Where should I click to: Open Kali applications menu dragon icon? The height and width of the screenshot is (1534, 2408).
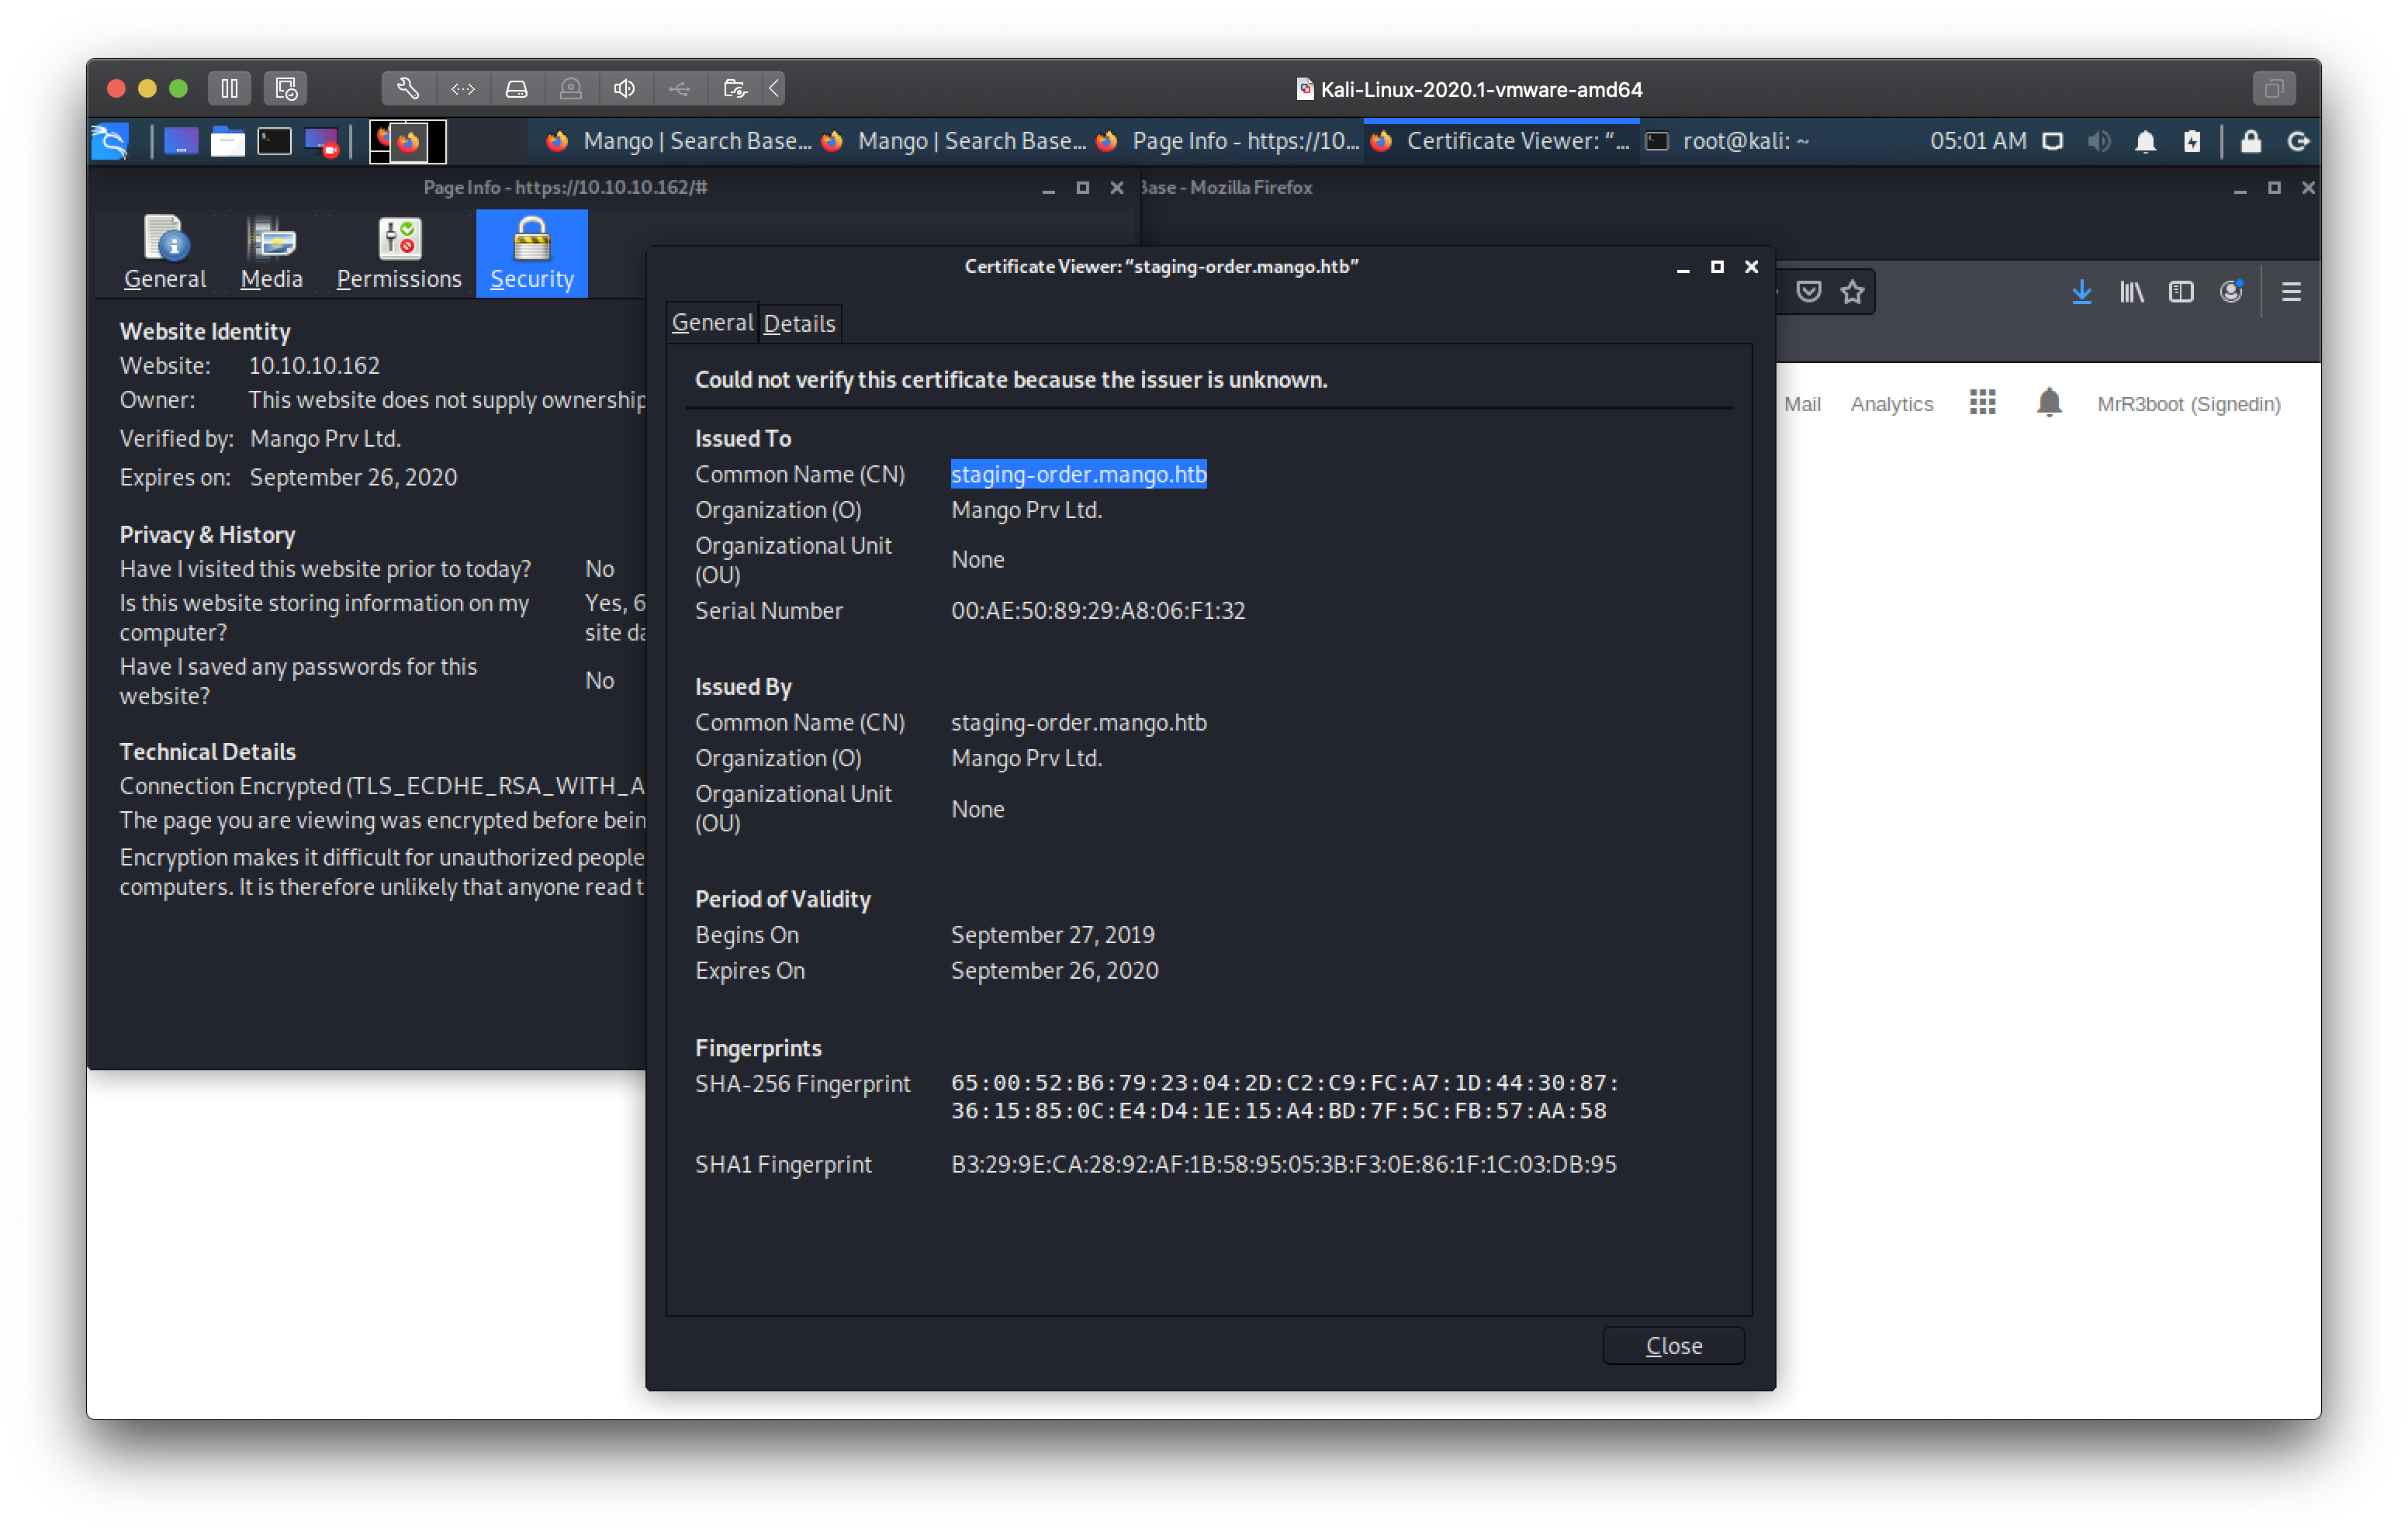[111, 142]
